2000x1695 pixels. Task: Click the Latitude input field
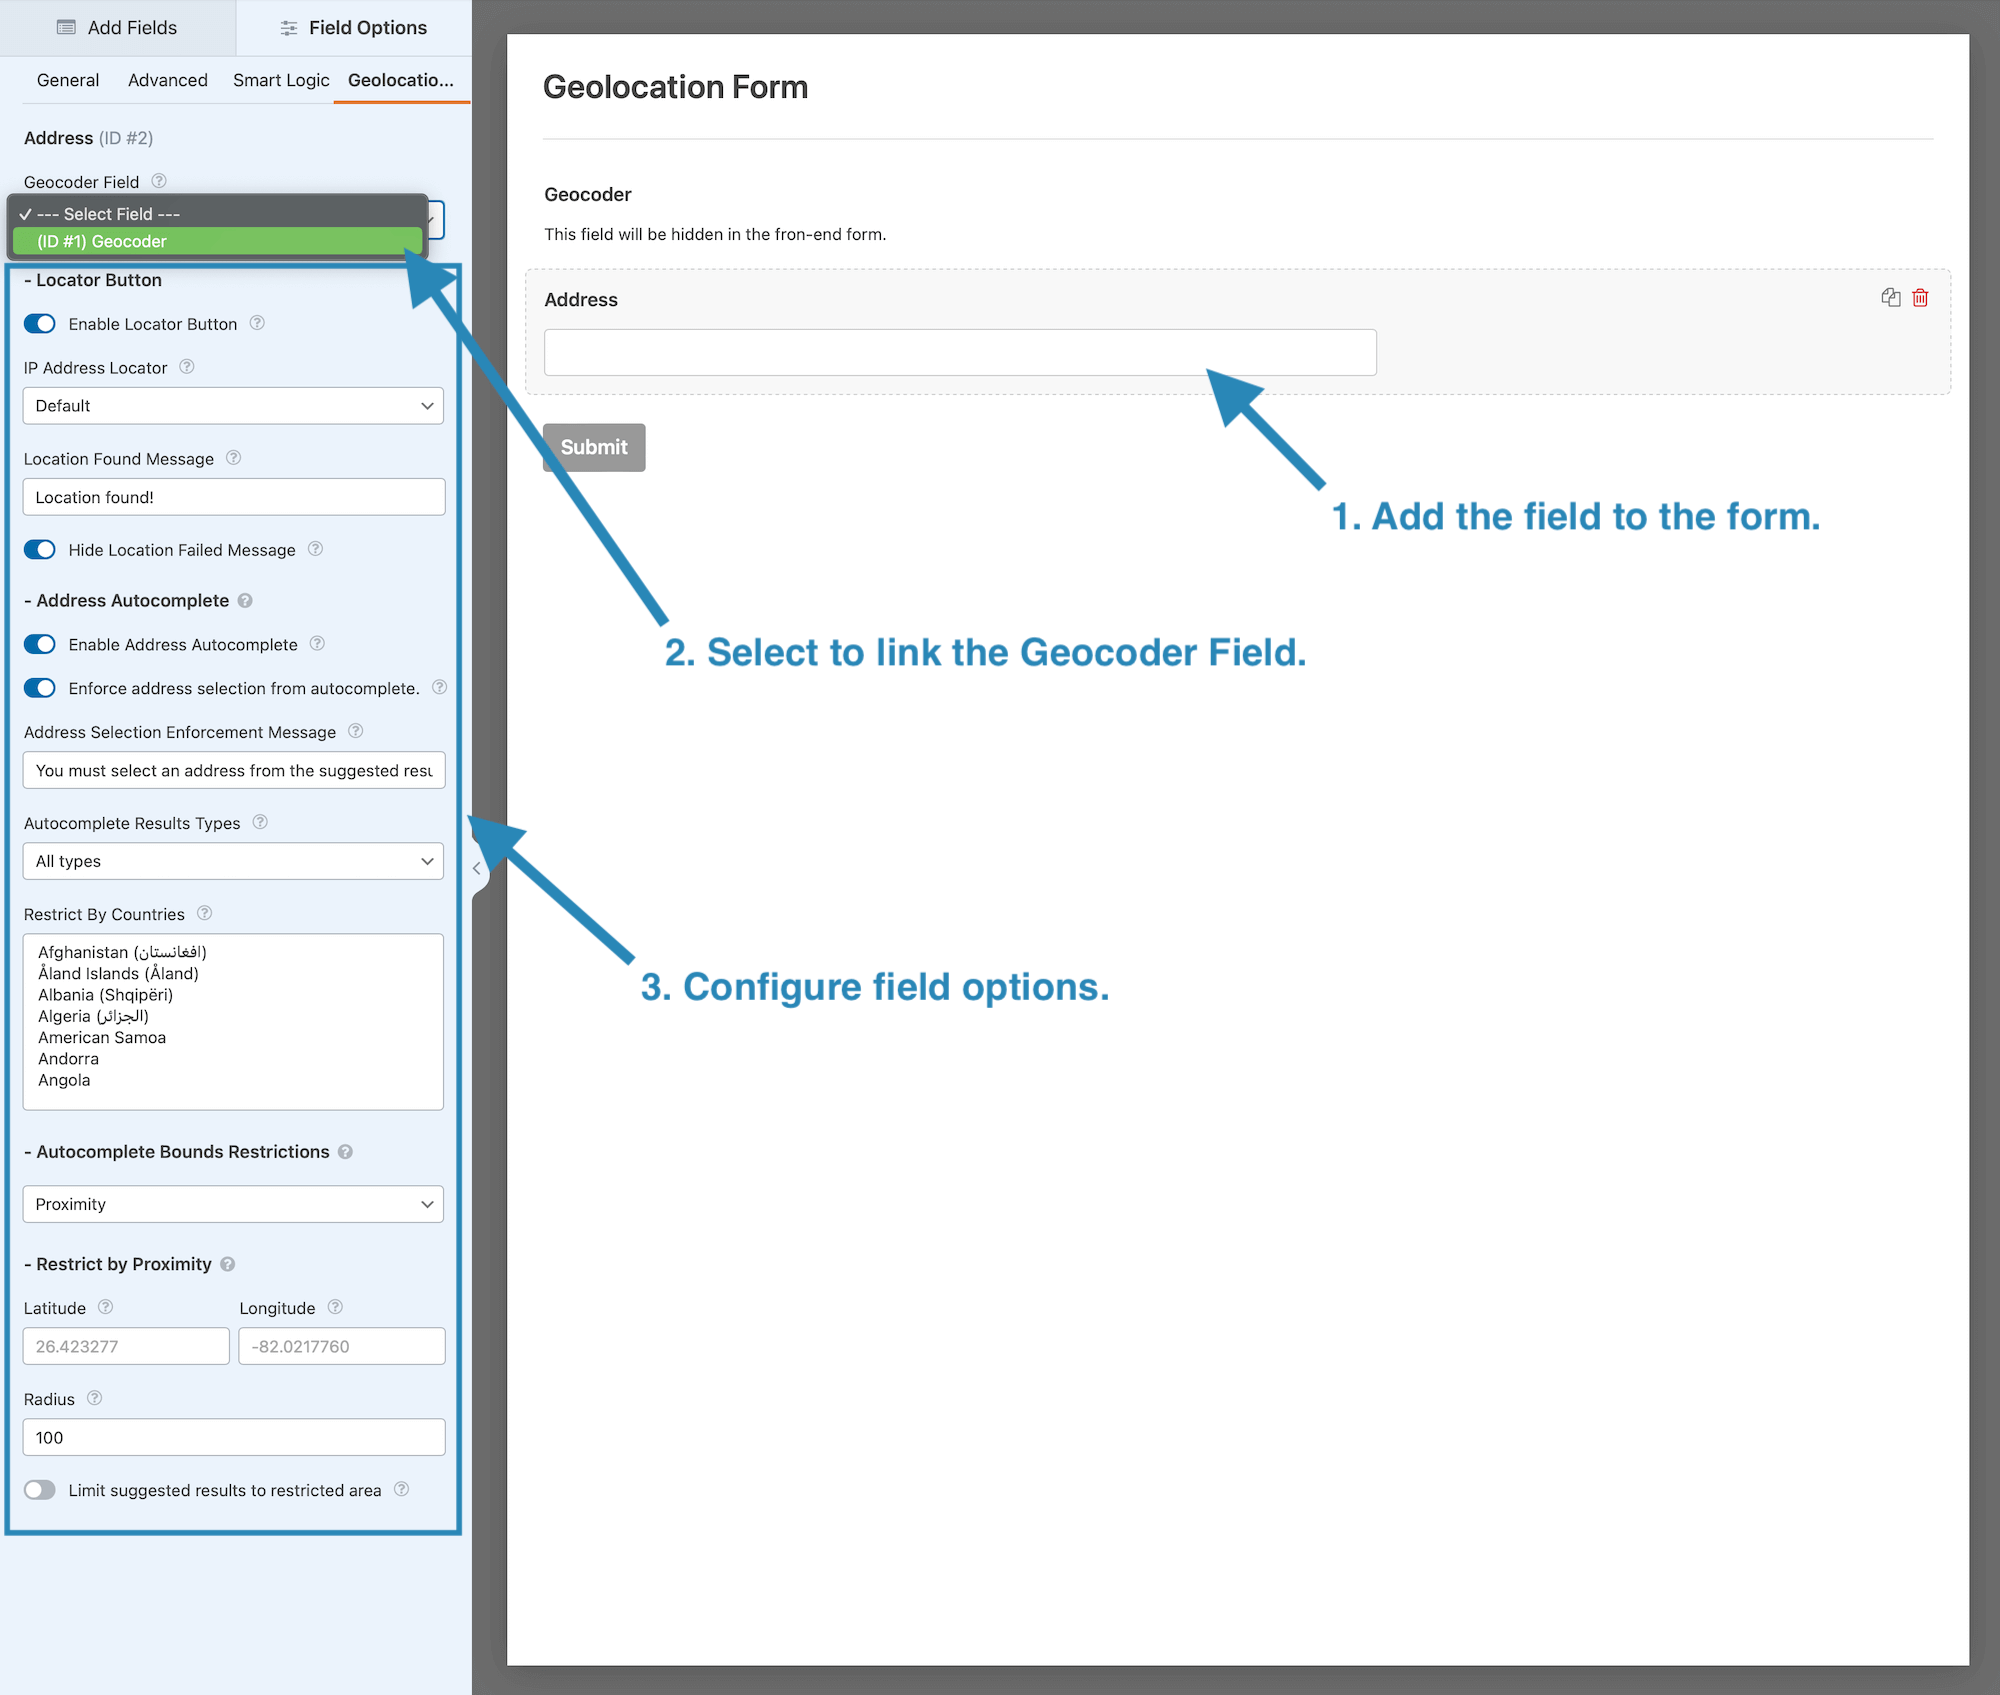126,1346
